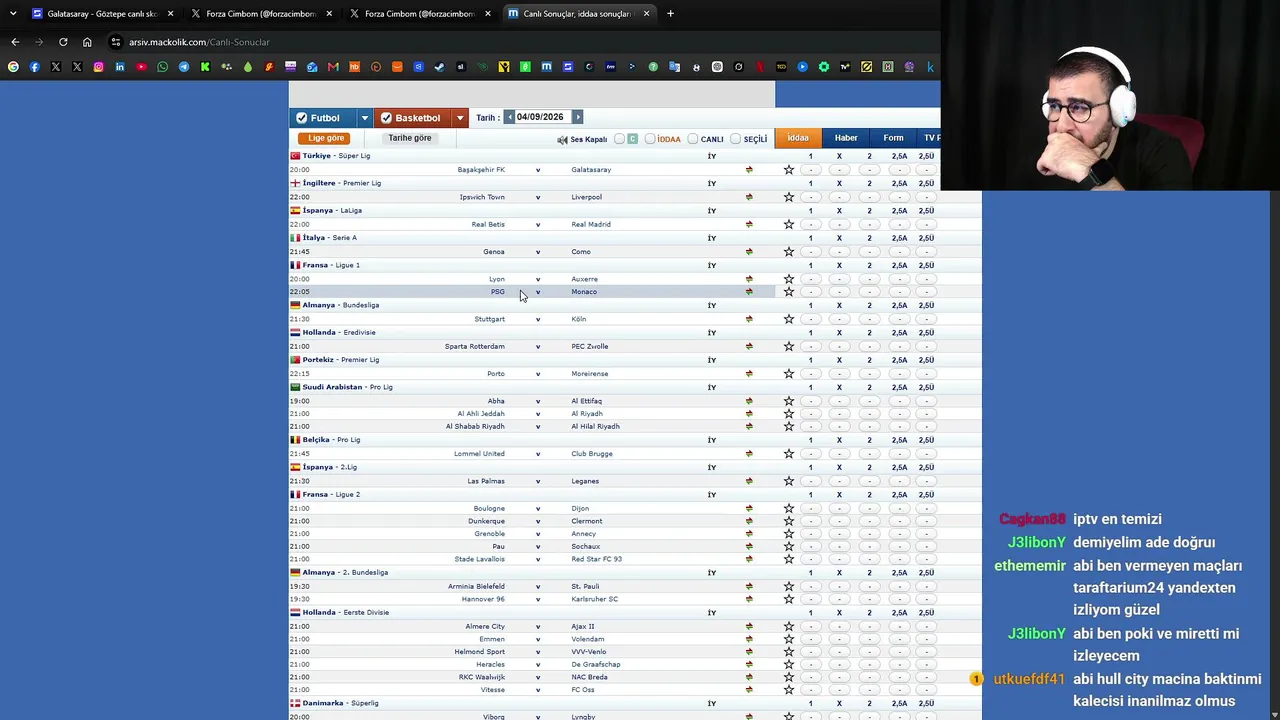The height and width of the screenshot is (720, 1280).
Task: Open İngiltere - Premier Lig league link
Action: [342, 183]
